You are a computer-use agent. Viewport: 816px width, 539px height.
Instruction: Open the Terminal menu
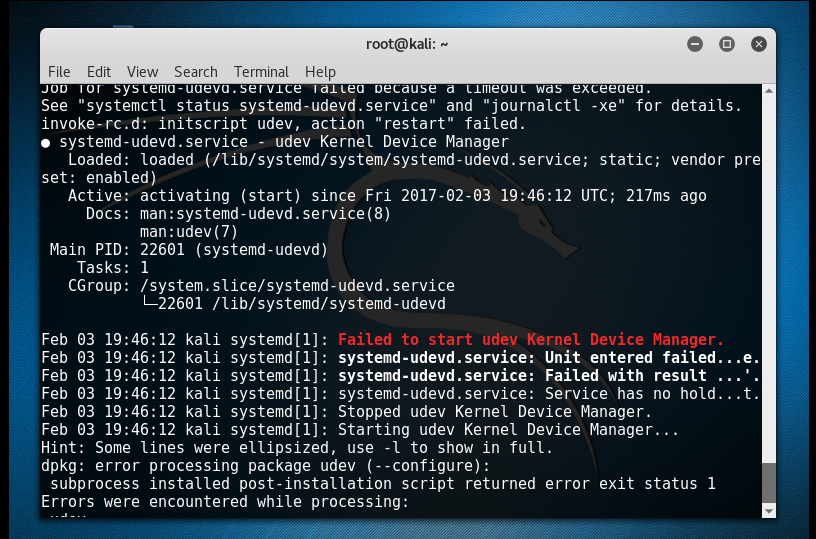[x=261, y=72]
